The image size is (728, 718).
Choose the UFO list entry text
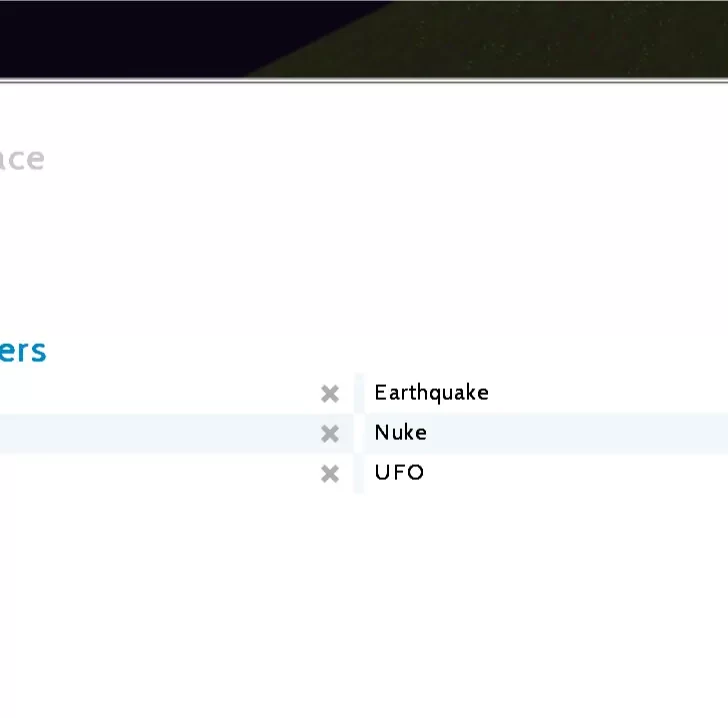(x=399, y=473)
